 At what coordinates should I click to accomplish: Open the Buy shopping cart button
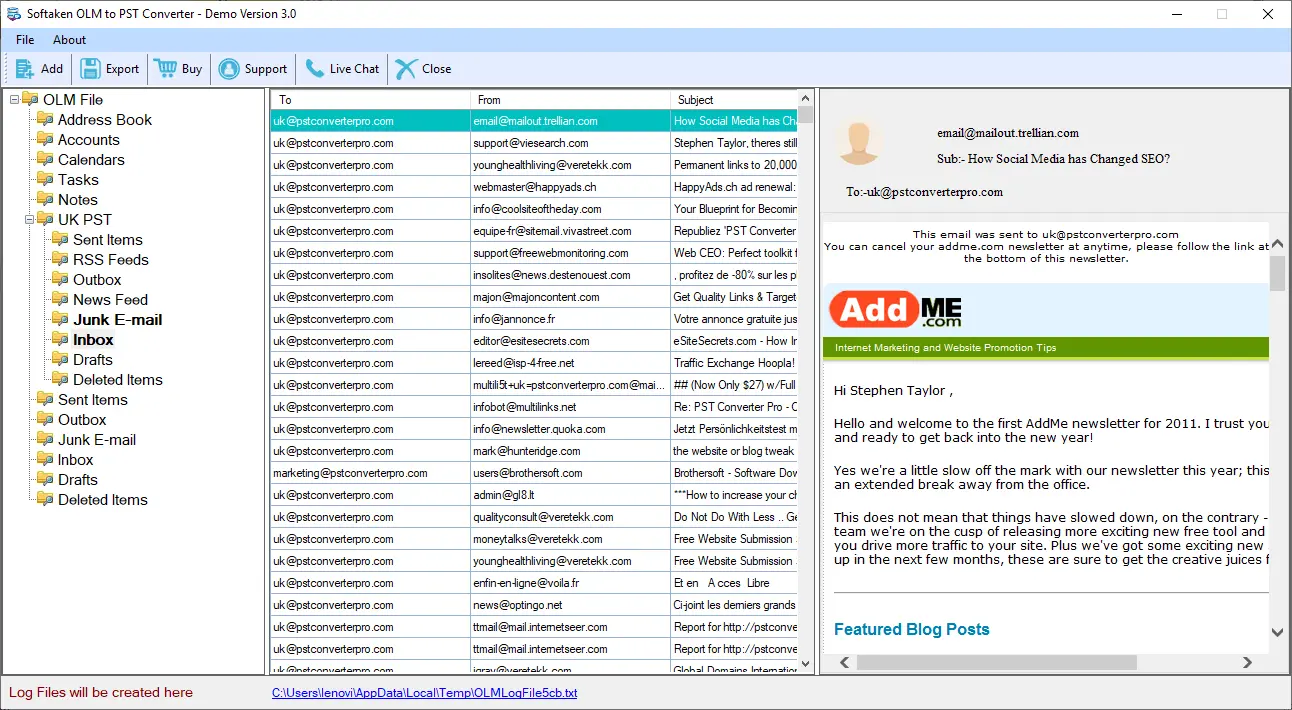178,69
